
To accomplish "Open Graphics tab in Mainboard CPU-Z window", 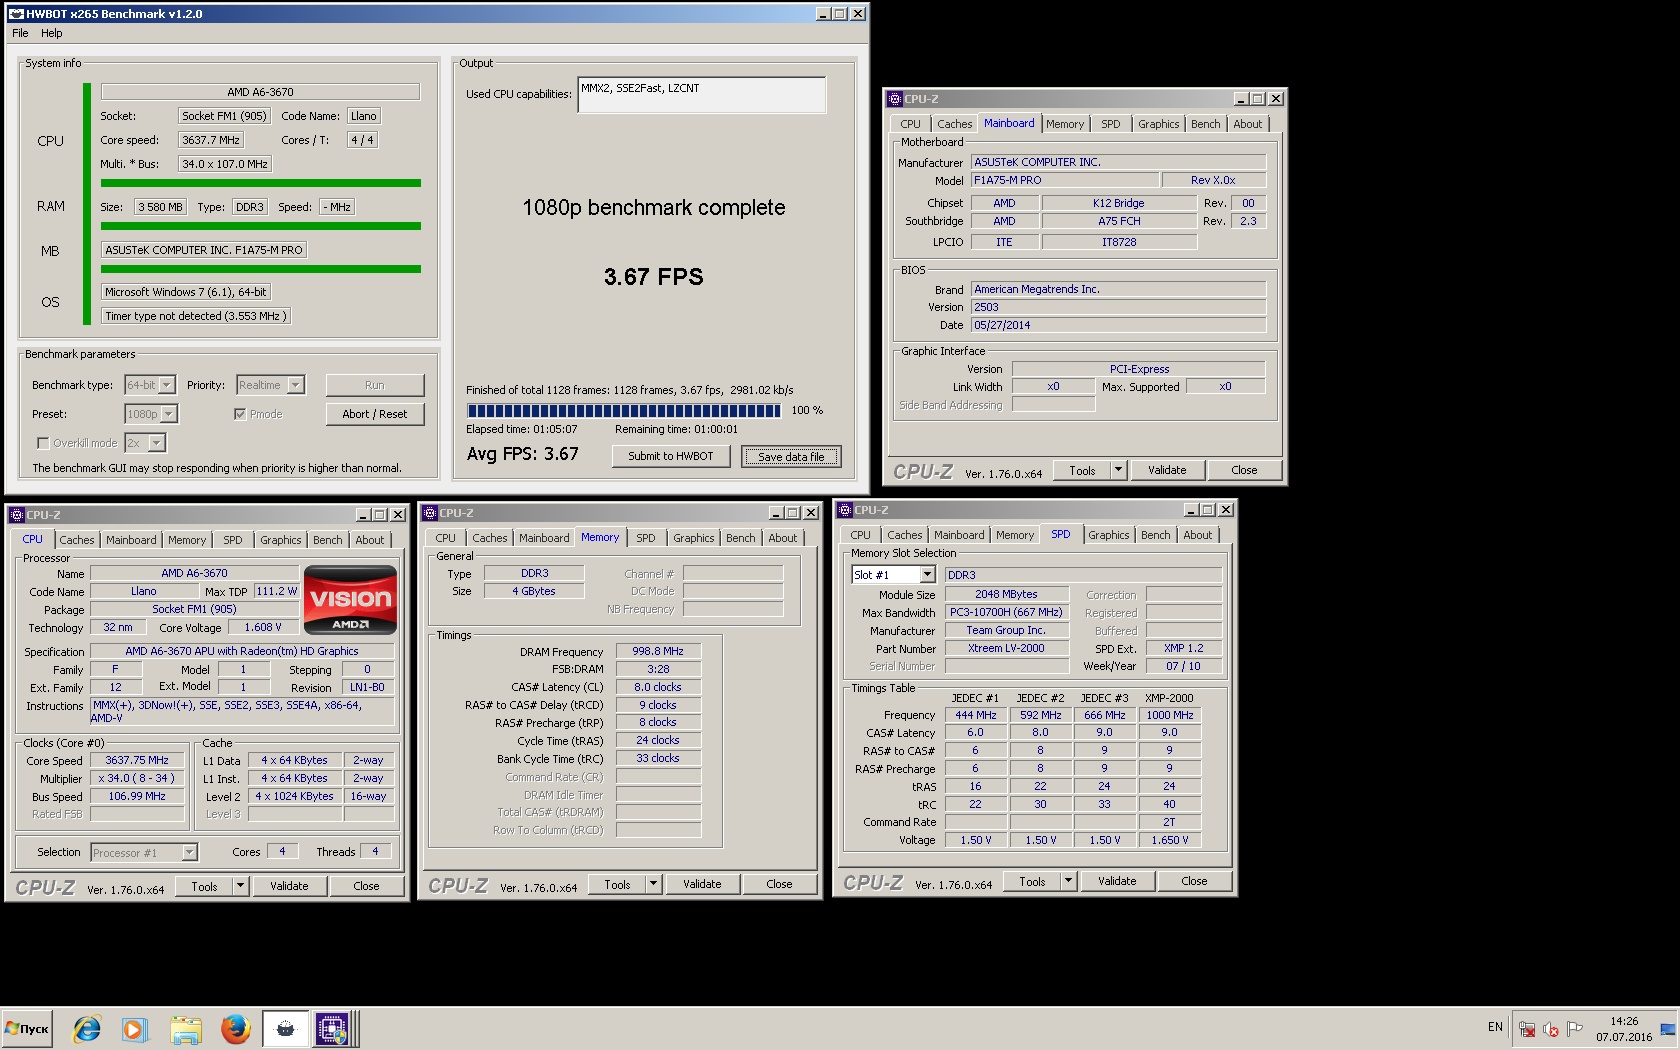I will click(1158, 124).
